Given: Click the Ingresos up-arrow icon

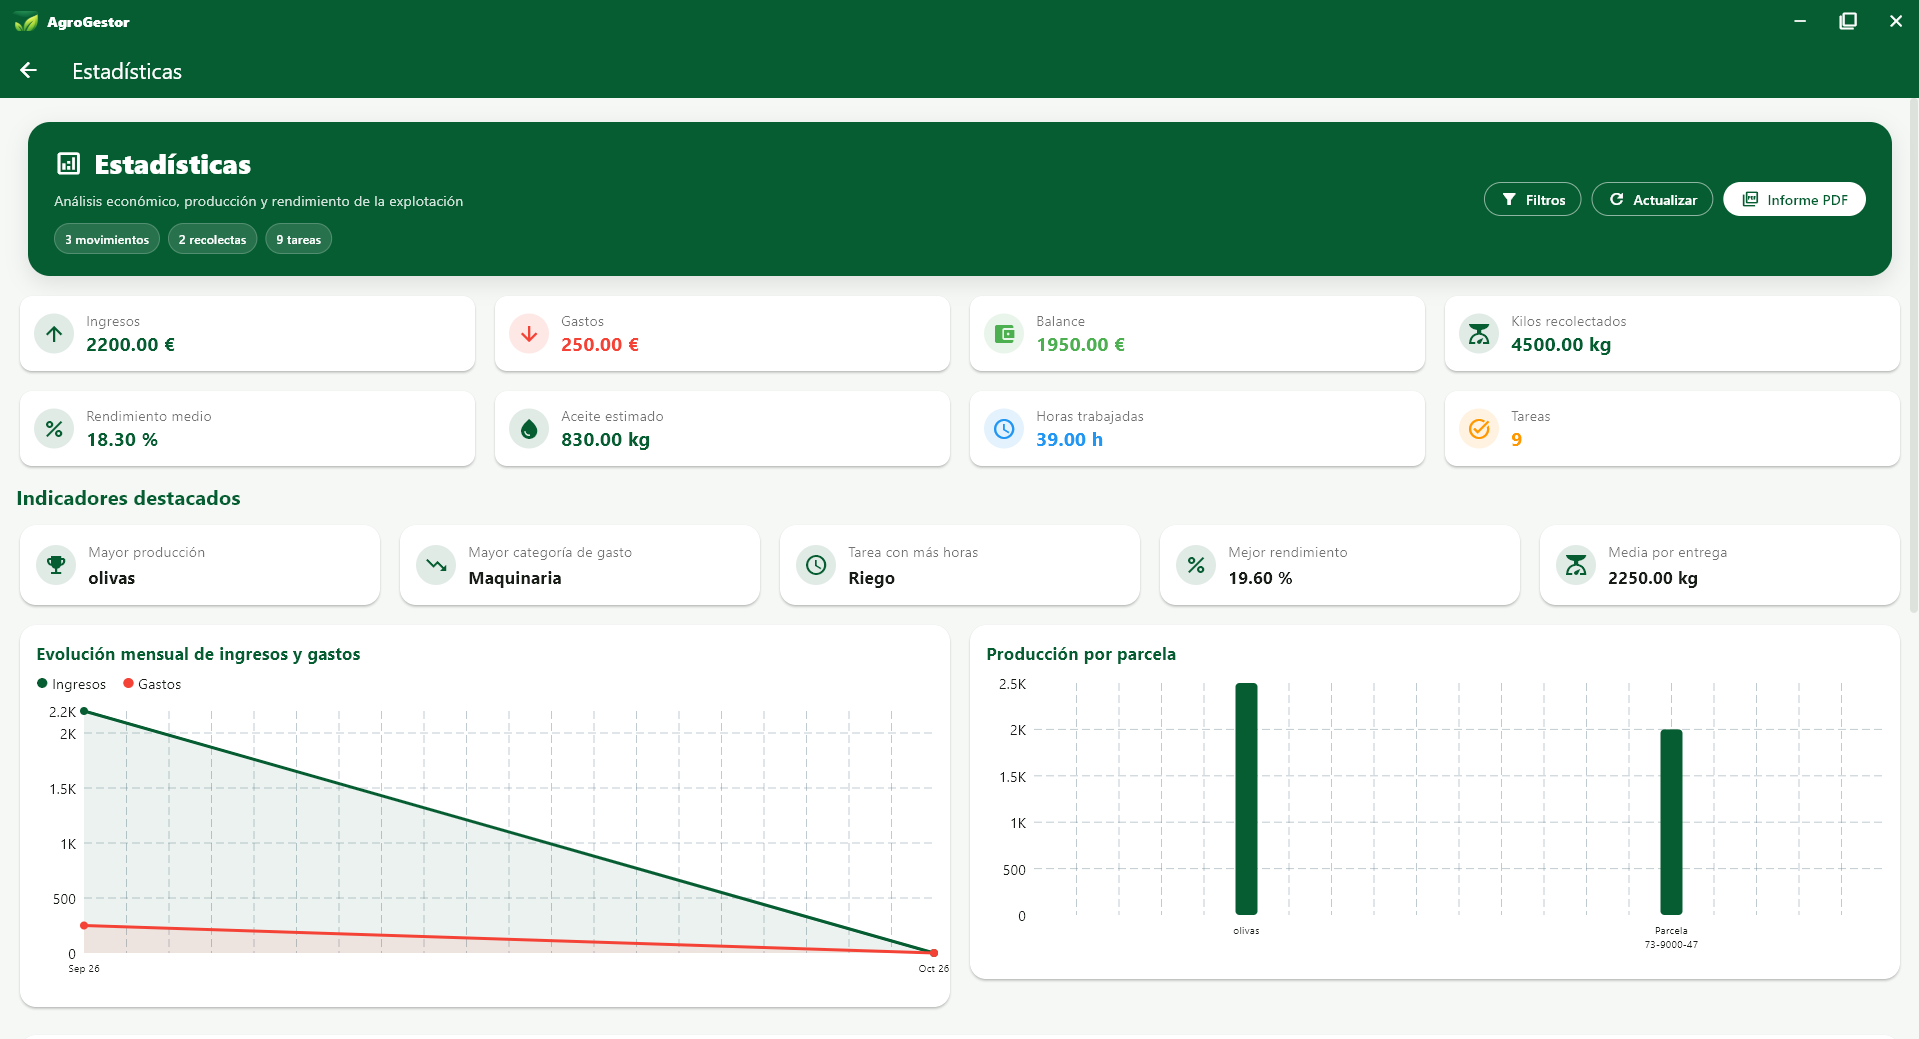Looking at the screenshot, I should click(54, 334).
